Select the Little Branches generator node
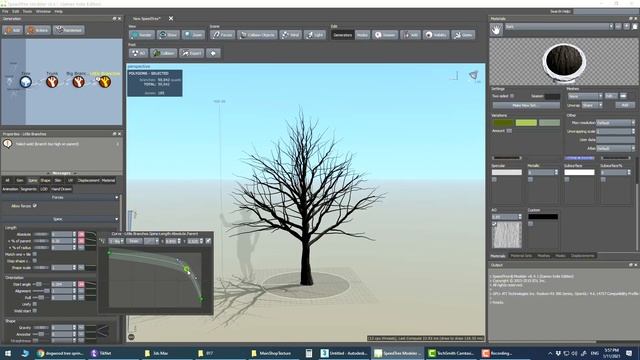The height and width of the screenshot is (360, 640). (104, 82)
